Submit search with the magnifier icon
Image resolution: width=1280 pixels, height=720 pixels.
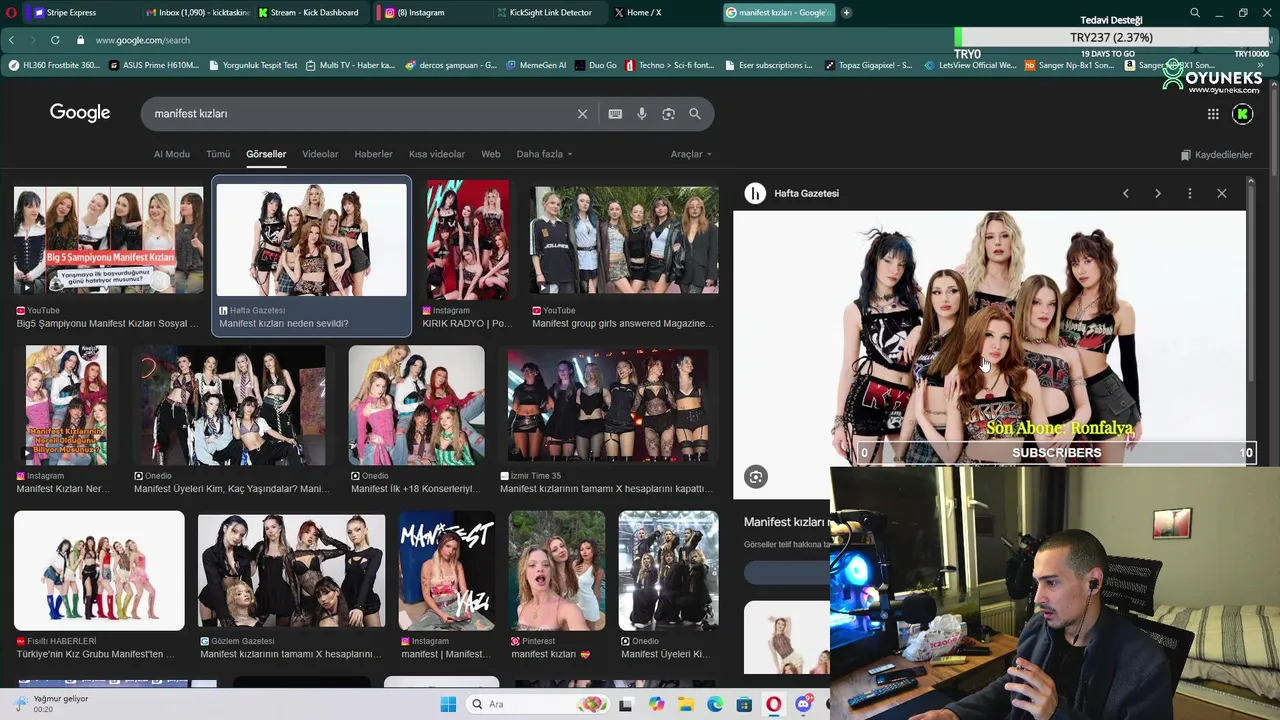click(695, 114)
